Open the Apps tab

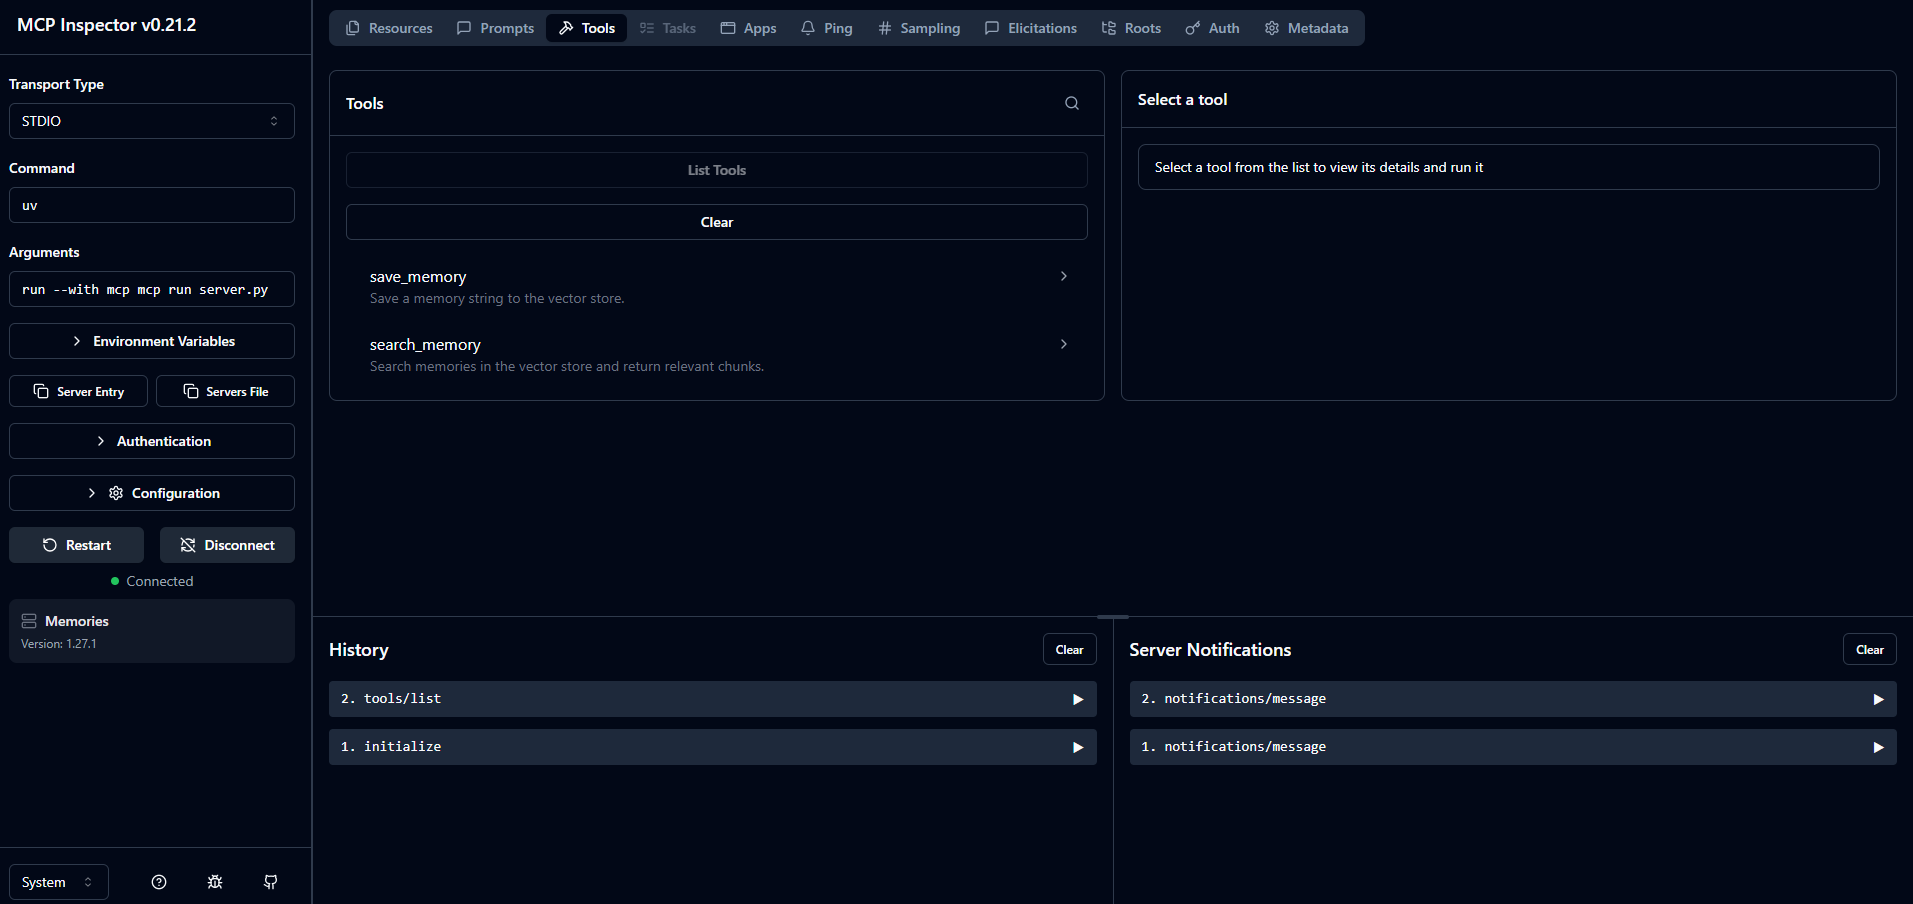[749, 28]
